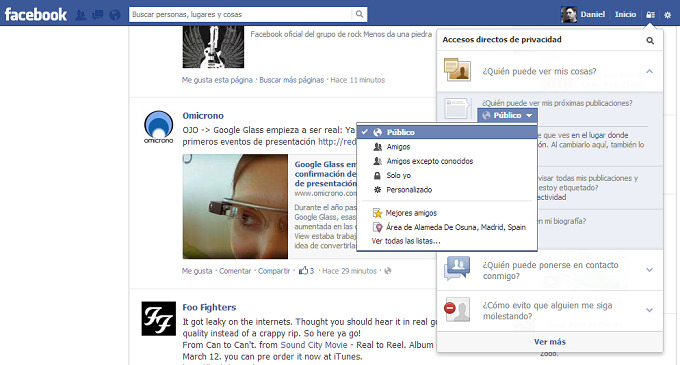Open Daniel's profile name link
The height and width of the screenshot is (365, 680).
[x=592, y=14]
